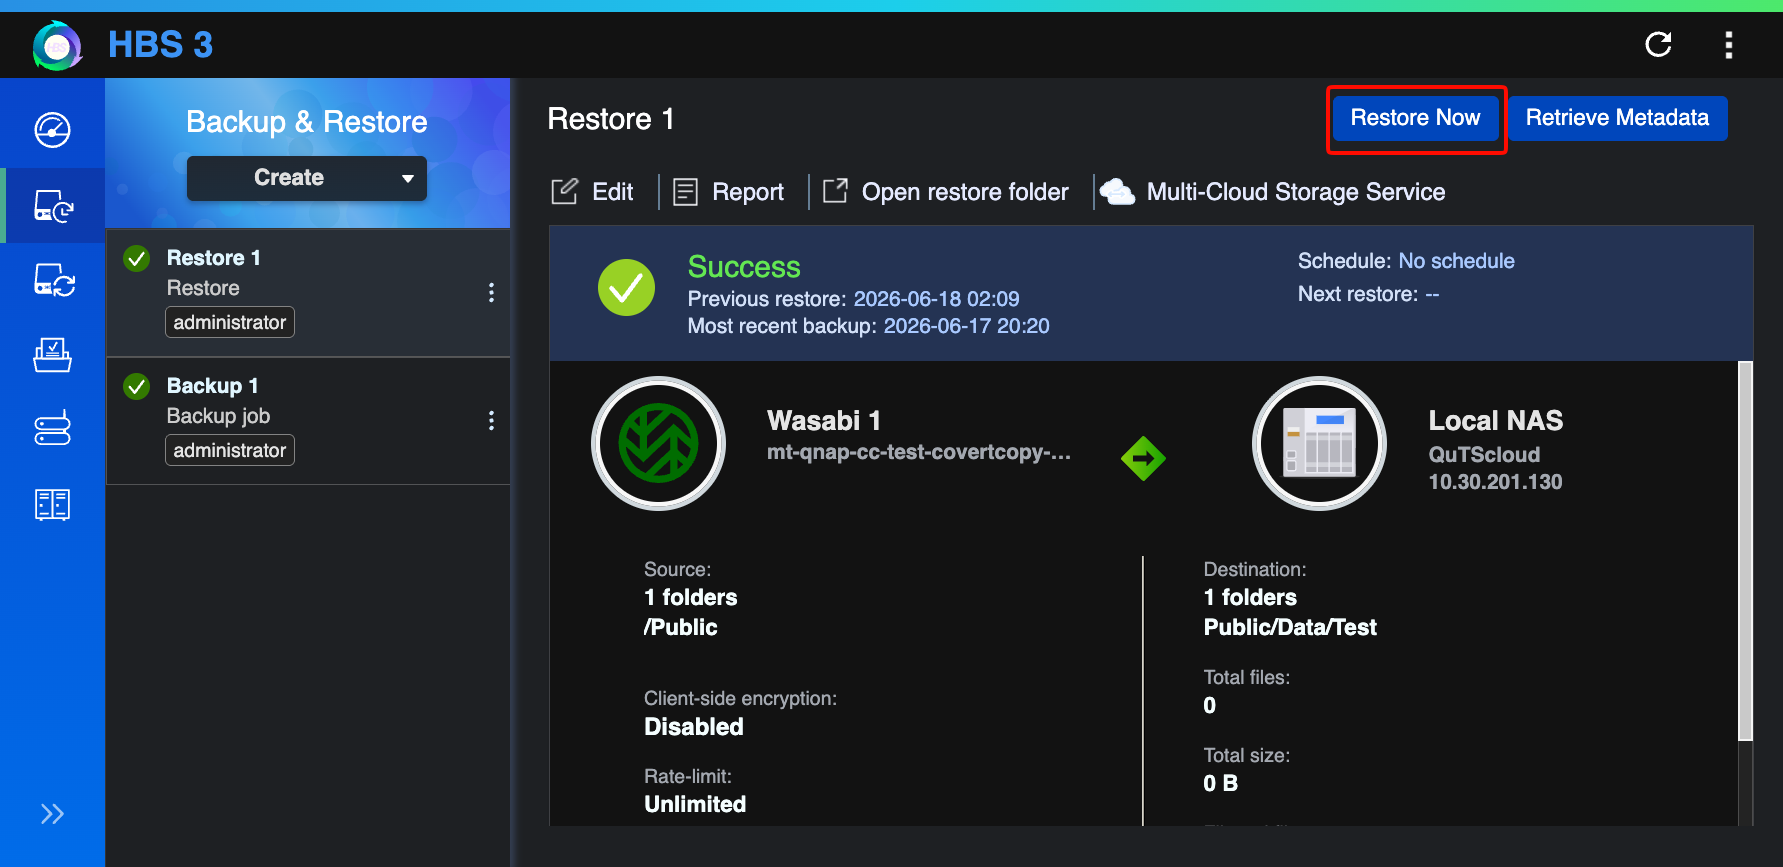
Task: Click the job details vertical scrollbar
Action: [1745, 551]
